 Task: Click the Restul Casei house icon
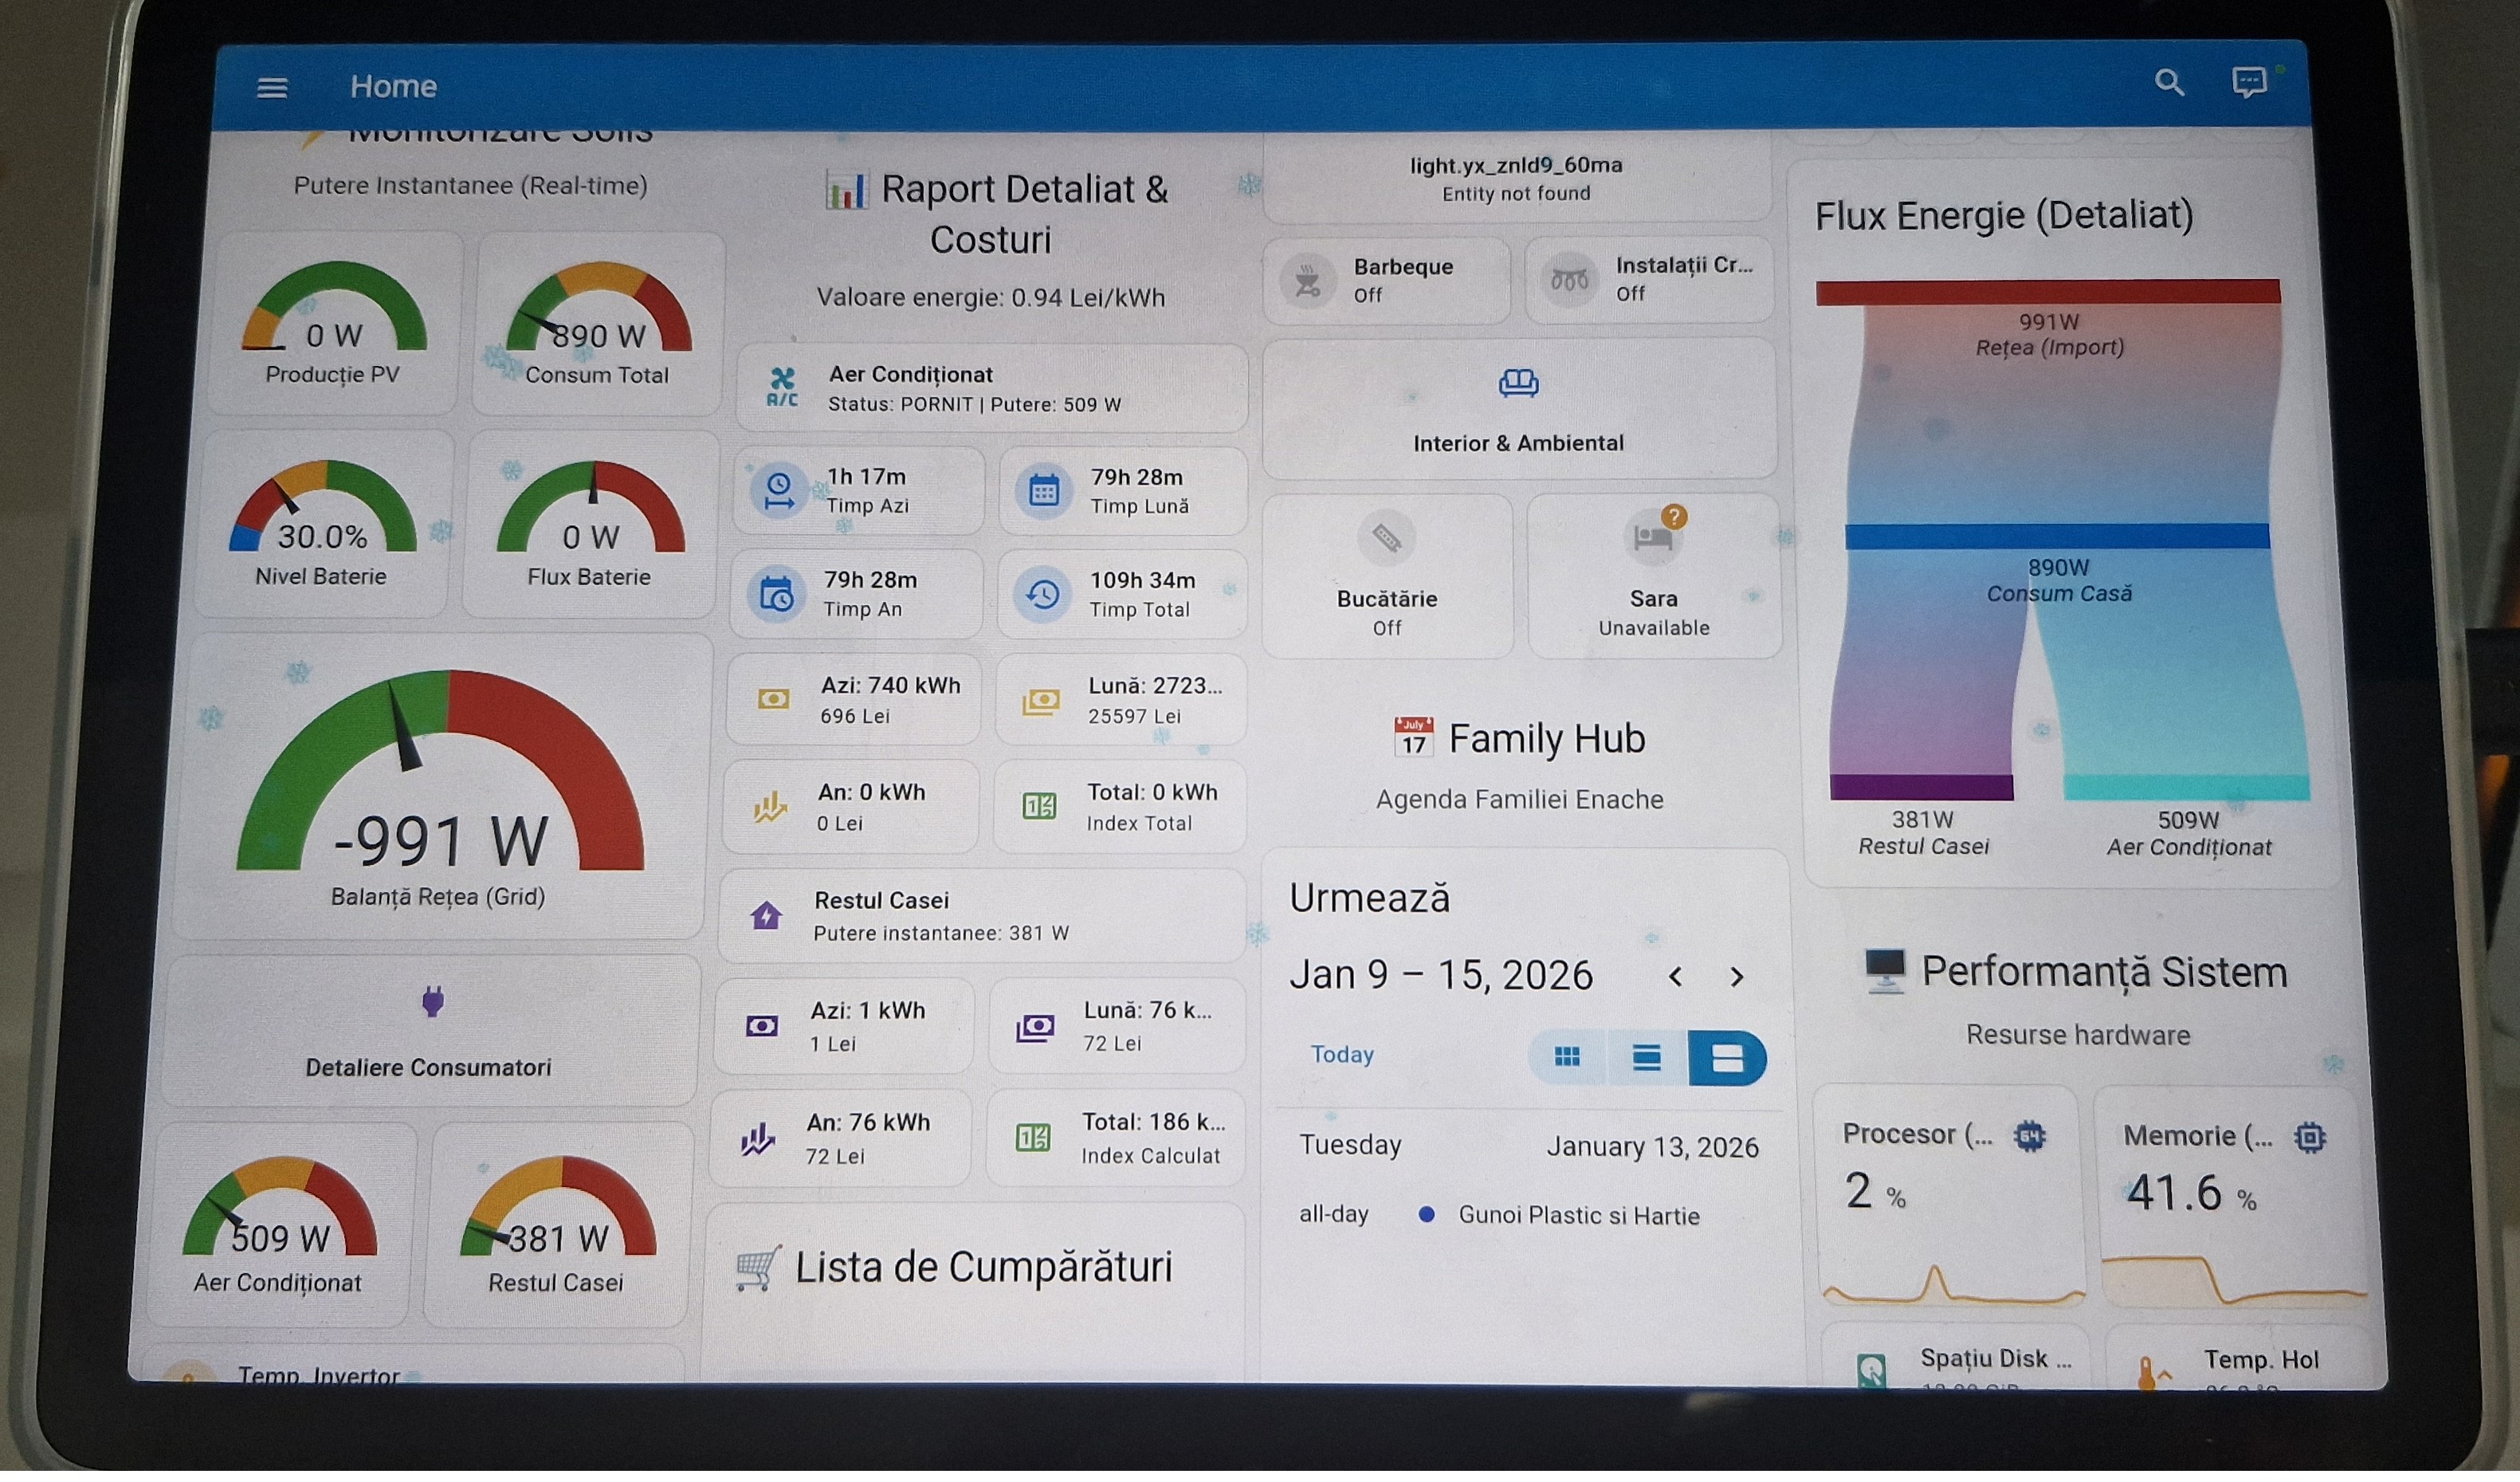pos(766,916)
